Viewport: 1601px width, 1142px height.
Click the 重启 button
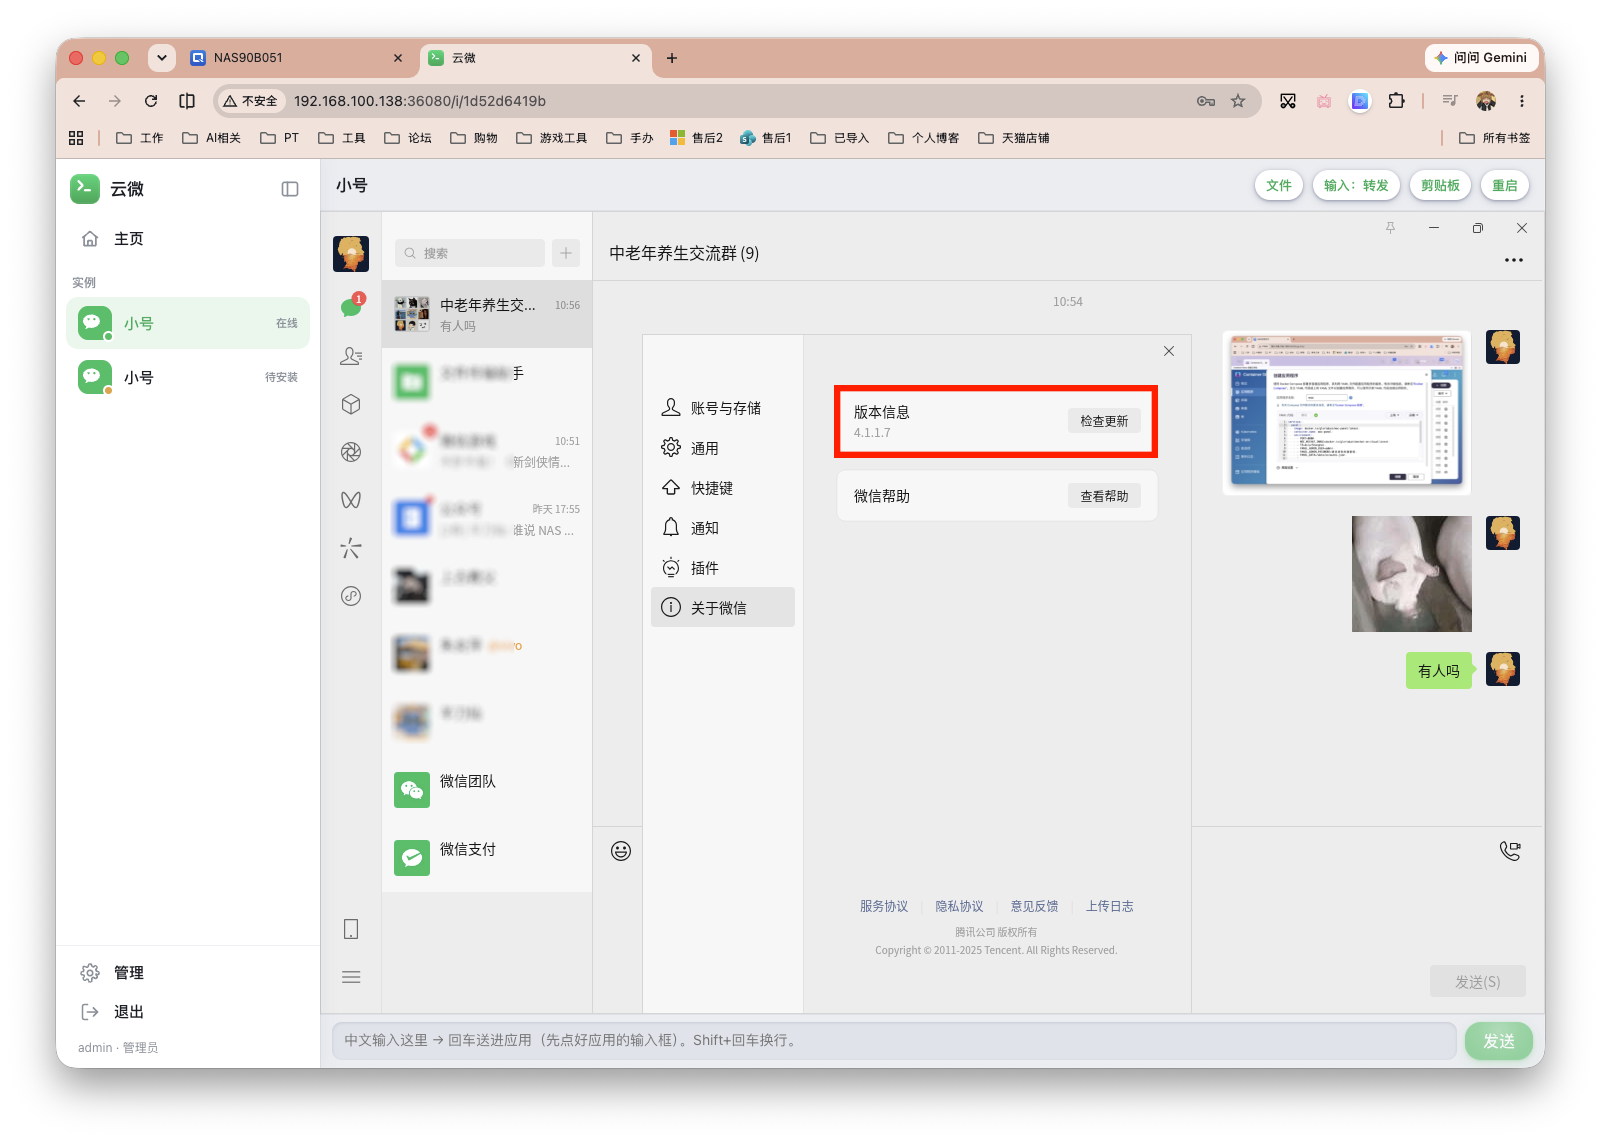[1505, 185]
